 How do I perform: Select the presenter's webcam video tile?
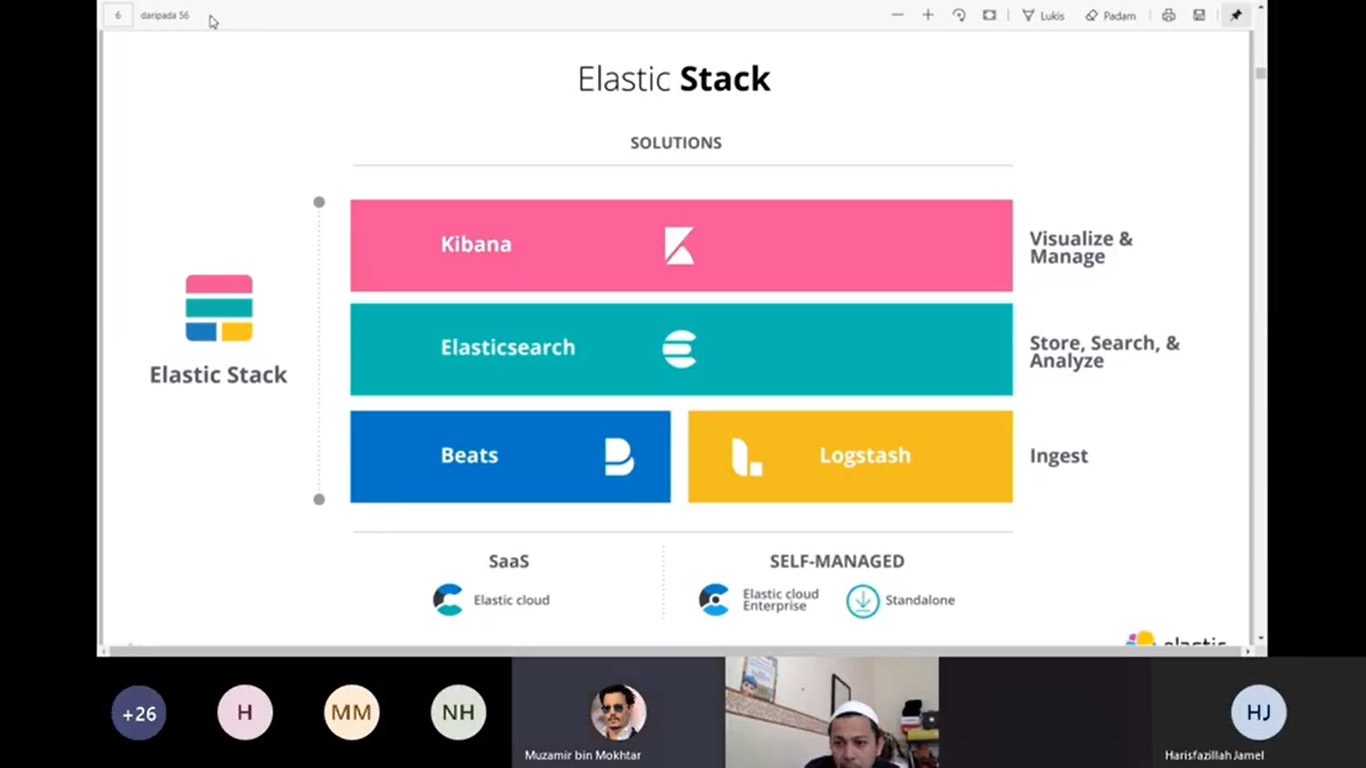click(x=832, y=712)
